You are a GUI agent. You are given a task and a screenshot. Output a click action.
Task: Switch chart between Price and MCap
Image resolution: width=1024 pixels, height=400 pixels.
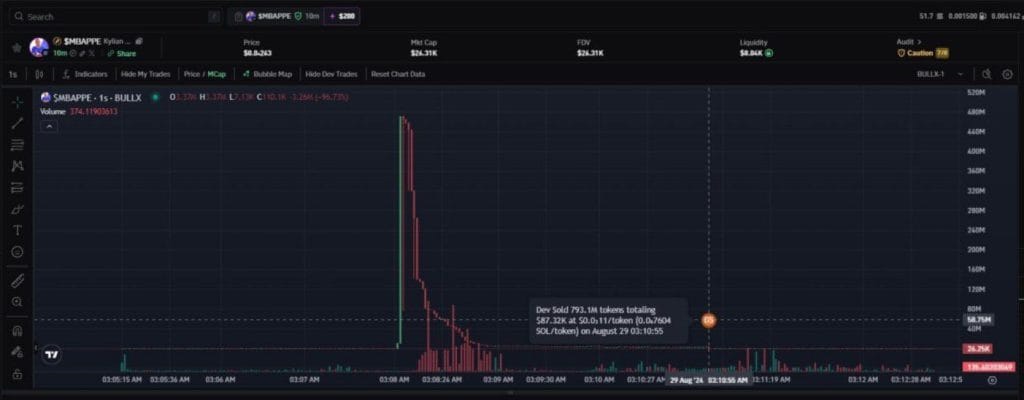tap(205, 74)
